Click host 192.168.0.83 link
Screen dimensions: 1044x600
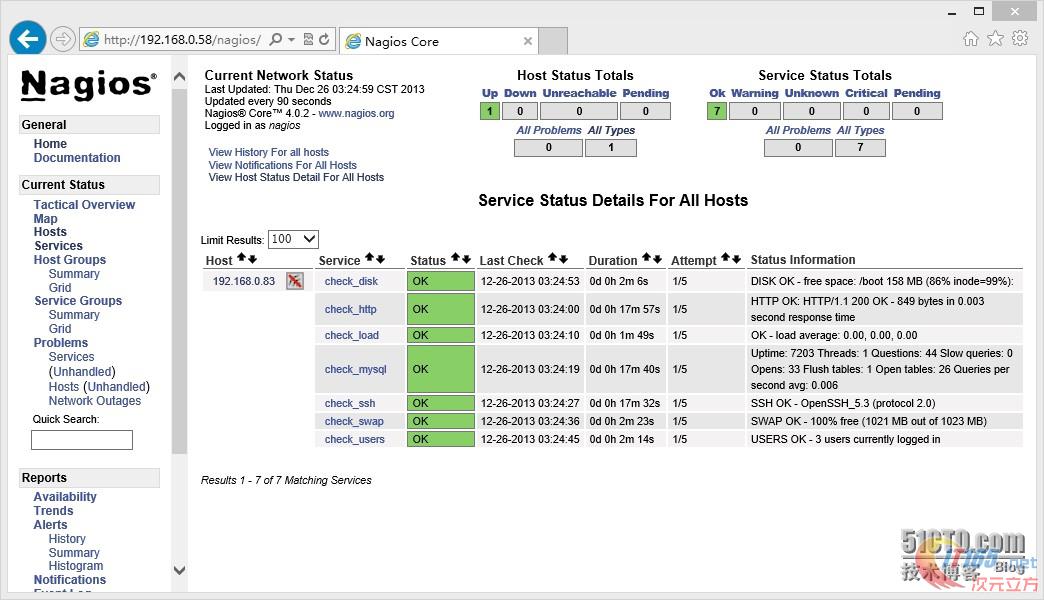click(244, 281)
